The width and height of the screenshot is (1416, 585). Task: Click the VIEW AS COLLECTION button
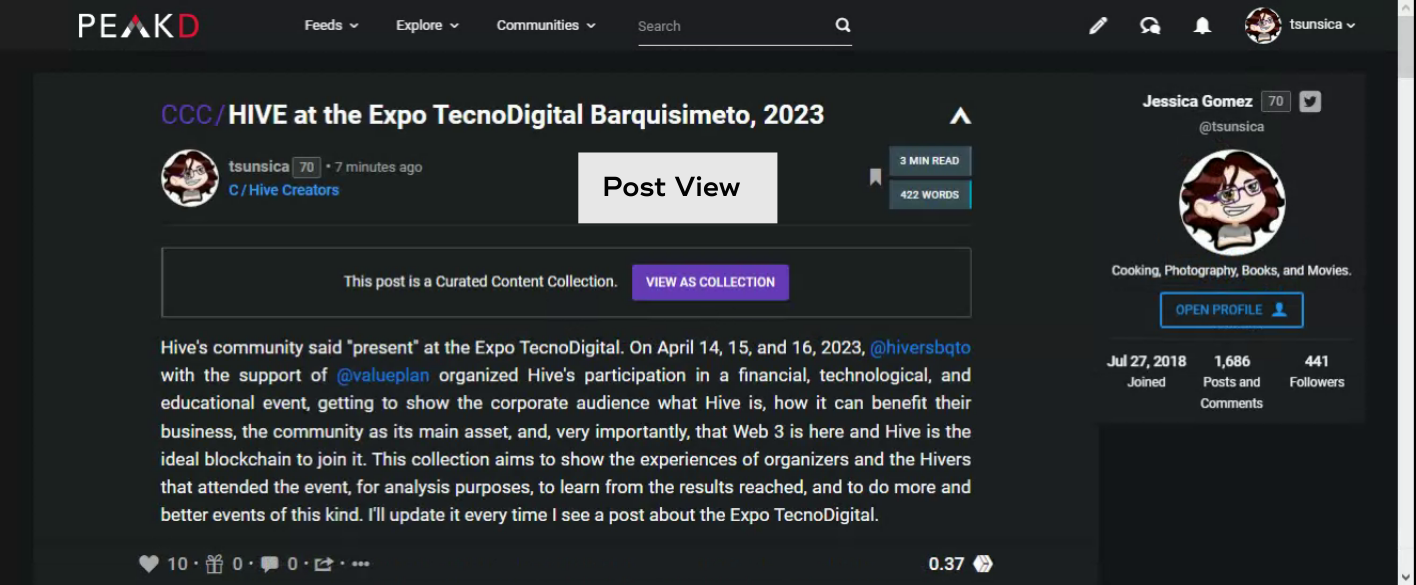[710, 282]
